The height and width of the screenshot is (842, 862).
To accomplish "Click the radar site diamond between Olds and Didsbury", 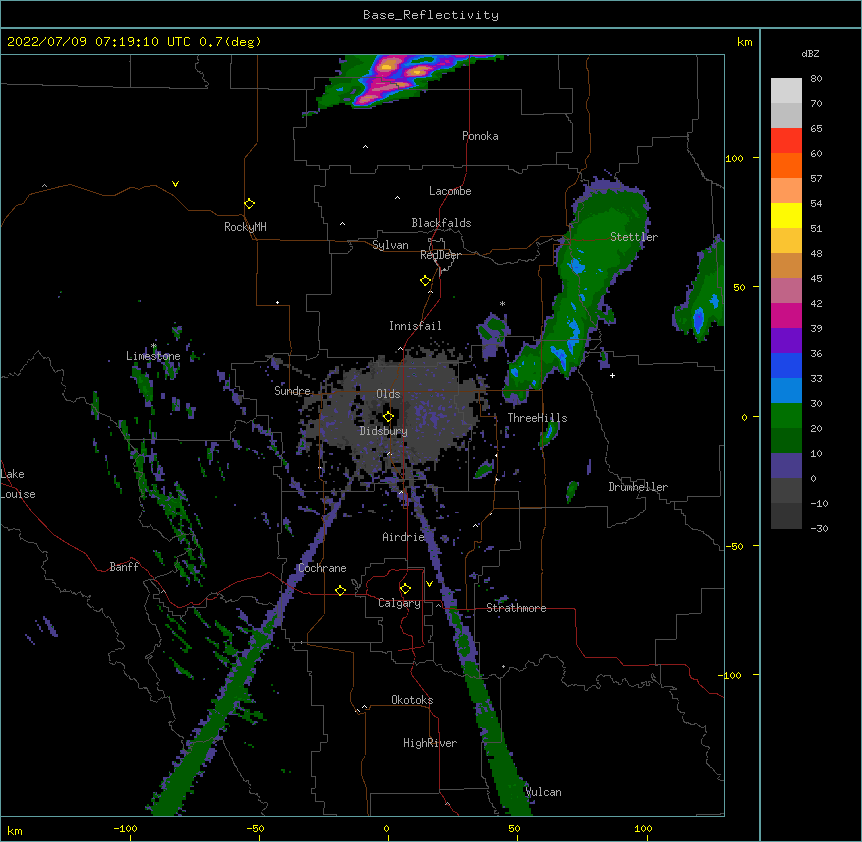I will pos(388,416).
